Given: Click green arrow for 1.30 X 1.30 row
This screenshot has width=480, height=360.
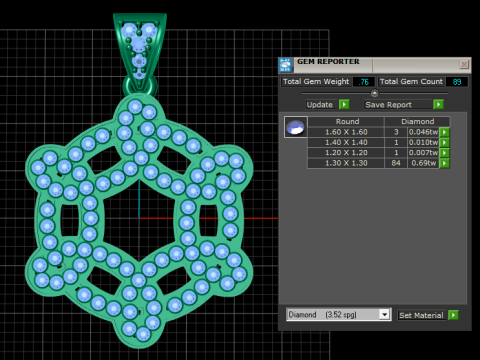Looking at the screenshot, I should (444, 163).
